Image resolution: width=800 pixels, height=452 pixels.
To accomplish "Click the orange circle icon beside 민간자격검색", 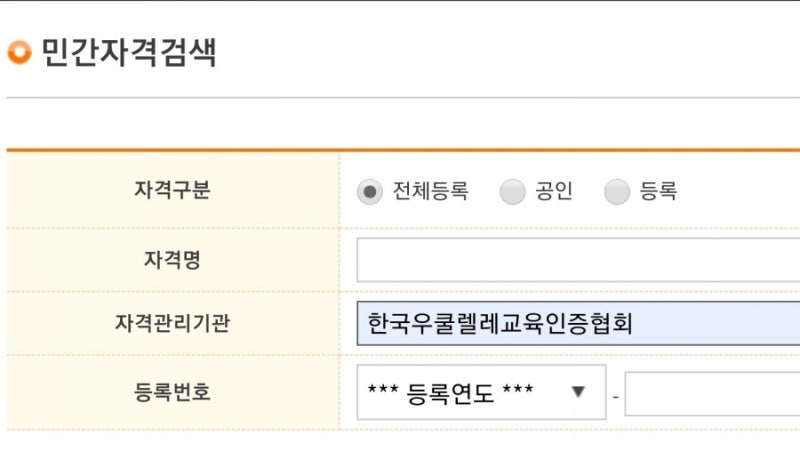I will 19,52.
